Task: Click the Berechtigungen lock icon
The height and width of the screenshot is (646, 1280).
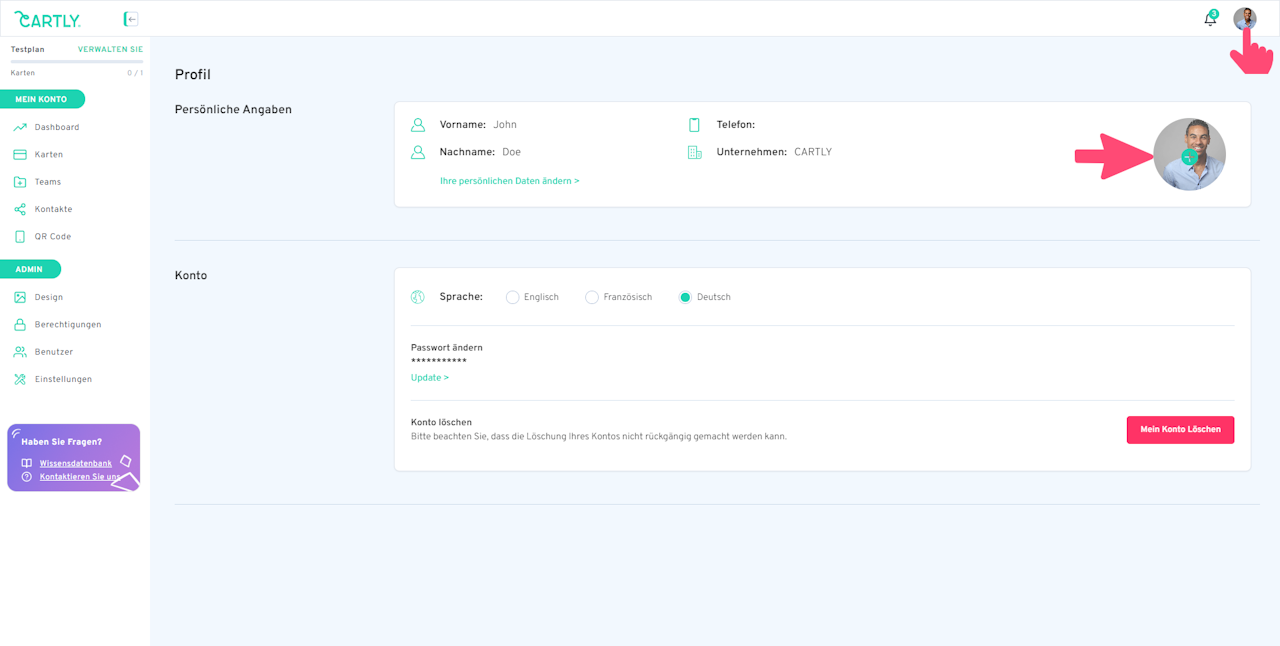Action: (x=20, y=325)
